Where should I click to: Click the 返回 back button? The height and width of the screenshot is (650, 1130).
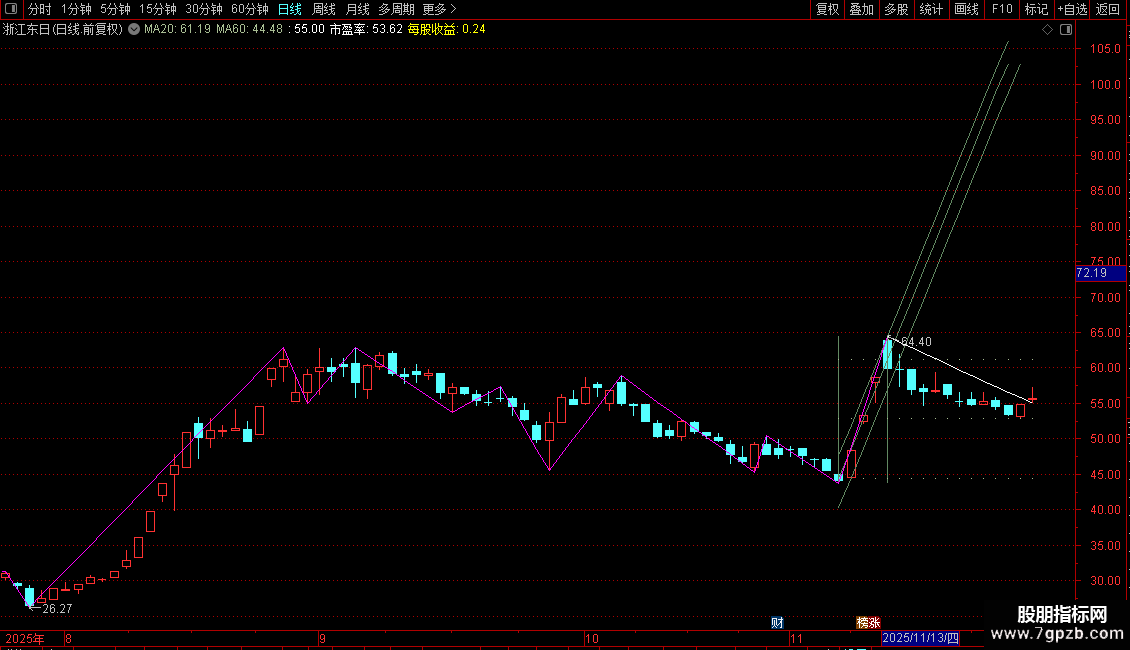click(x=1108, y=9)
